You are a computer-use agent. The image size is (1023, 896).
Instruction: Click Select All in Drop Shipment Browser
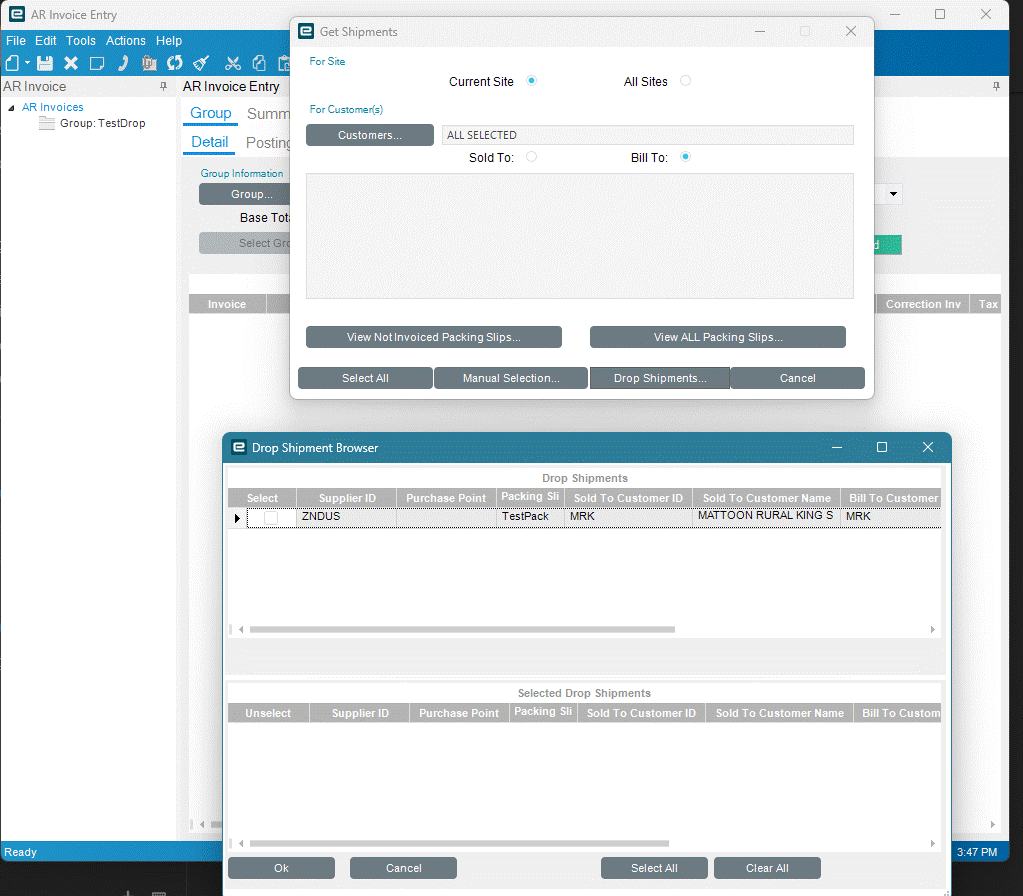pos(654,869)
